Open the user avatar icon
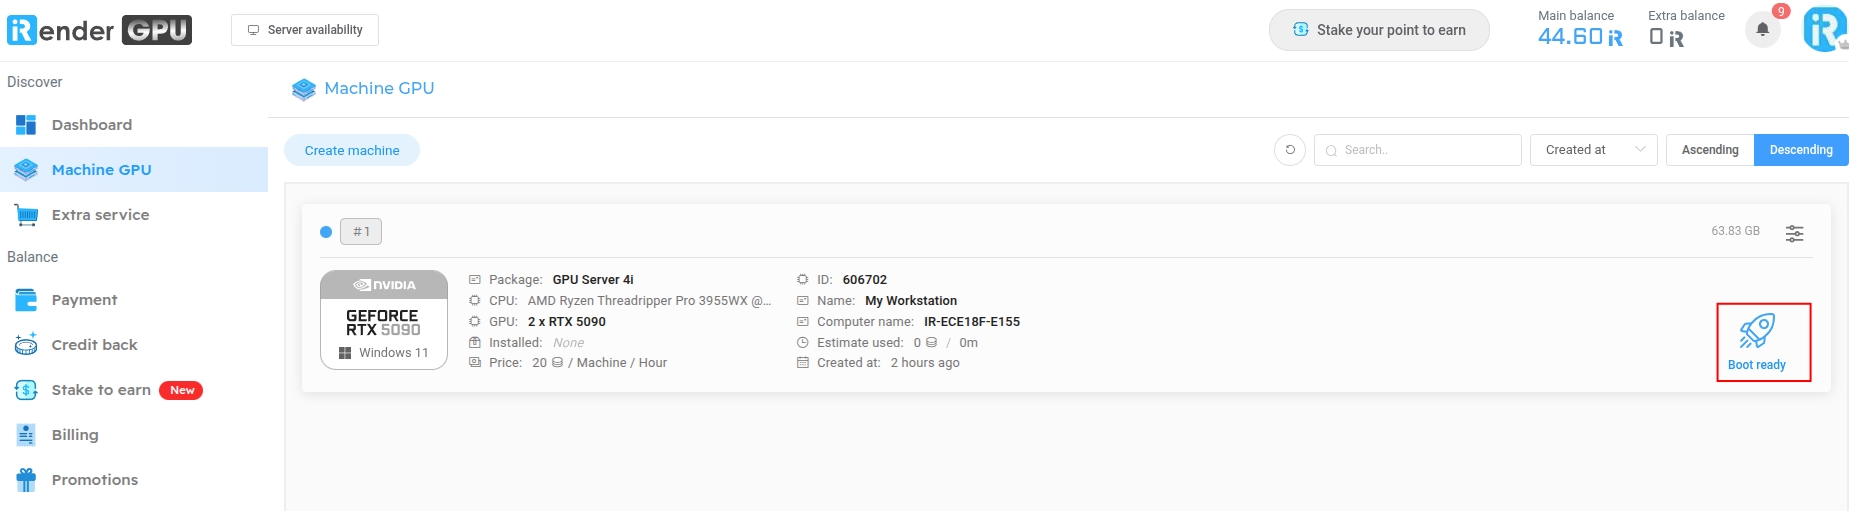1849x511 pixels. pos(1826,29)
